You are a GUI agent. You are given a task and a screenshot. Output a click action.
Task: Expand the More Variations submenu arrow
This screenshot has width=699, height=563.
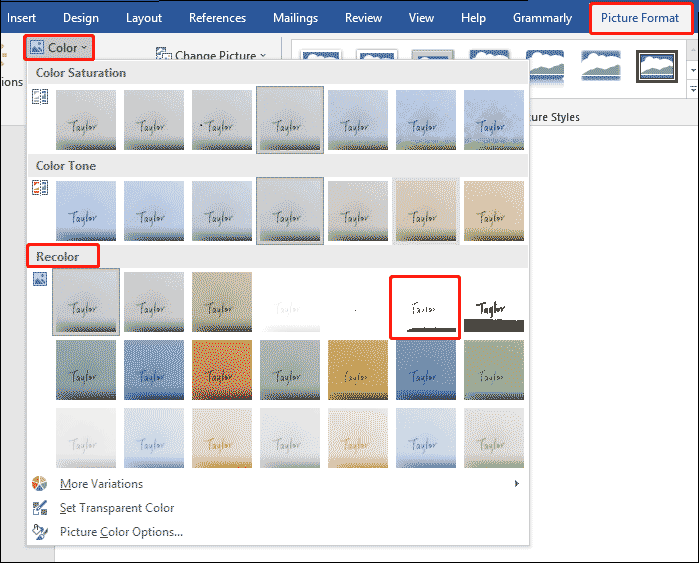click(x=517, y=484)
